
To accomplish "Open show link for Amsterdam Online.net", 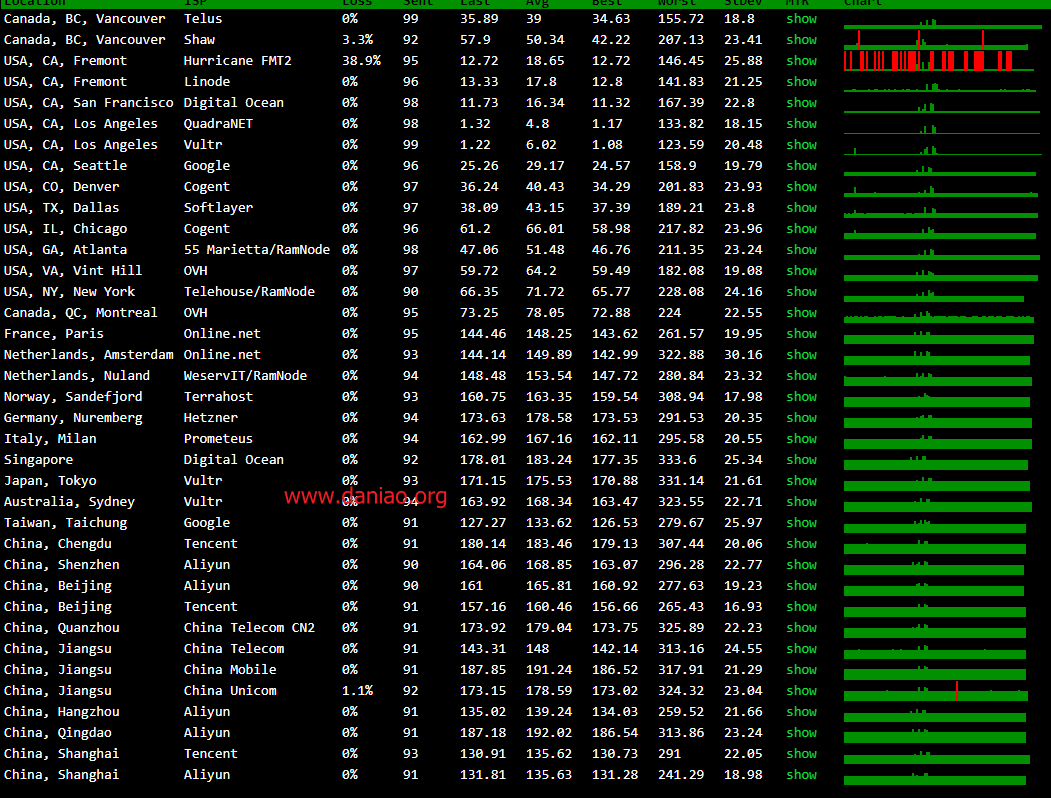I will [801, 354].
